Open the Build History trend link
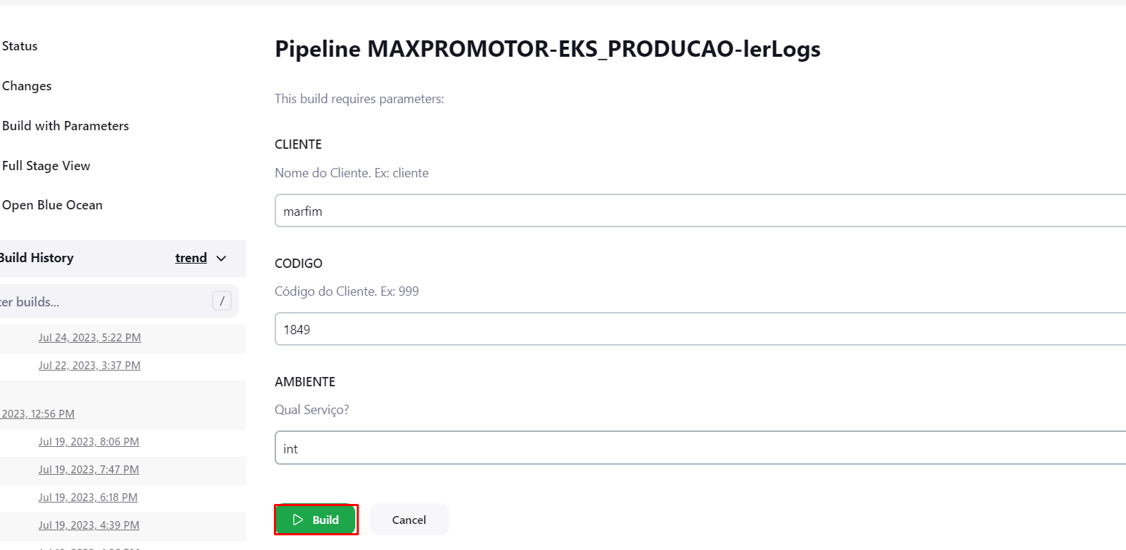The image size is (1126, 550). (x=191, y=258)
